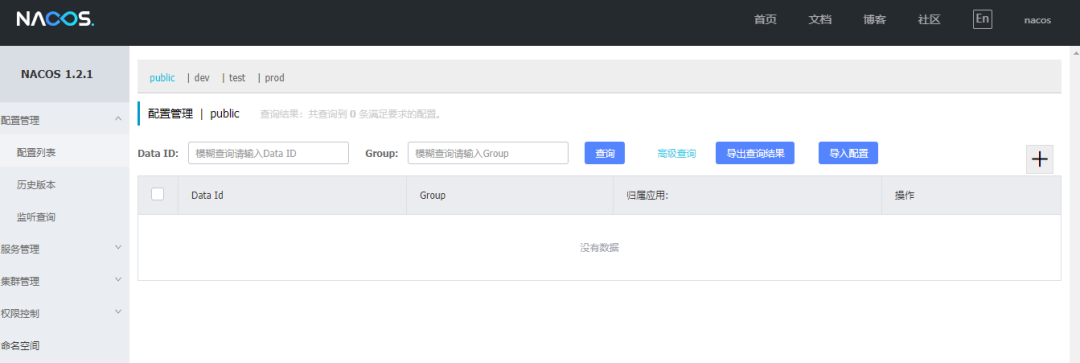
Task: Click the plus icon to add configuration
Action: coord(1039,160)
